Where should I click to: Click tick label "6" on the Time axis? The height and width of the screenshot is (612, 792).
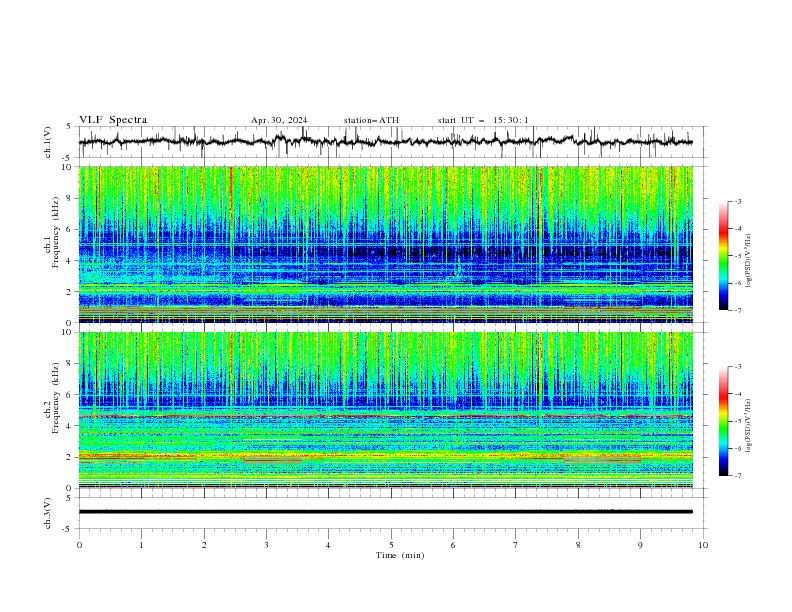click(x=453, y=545)
